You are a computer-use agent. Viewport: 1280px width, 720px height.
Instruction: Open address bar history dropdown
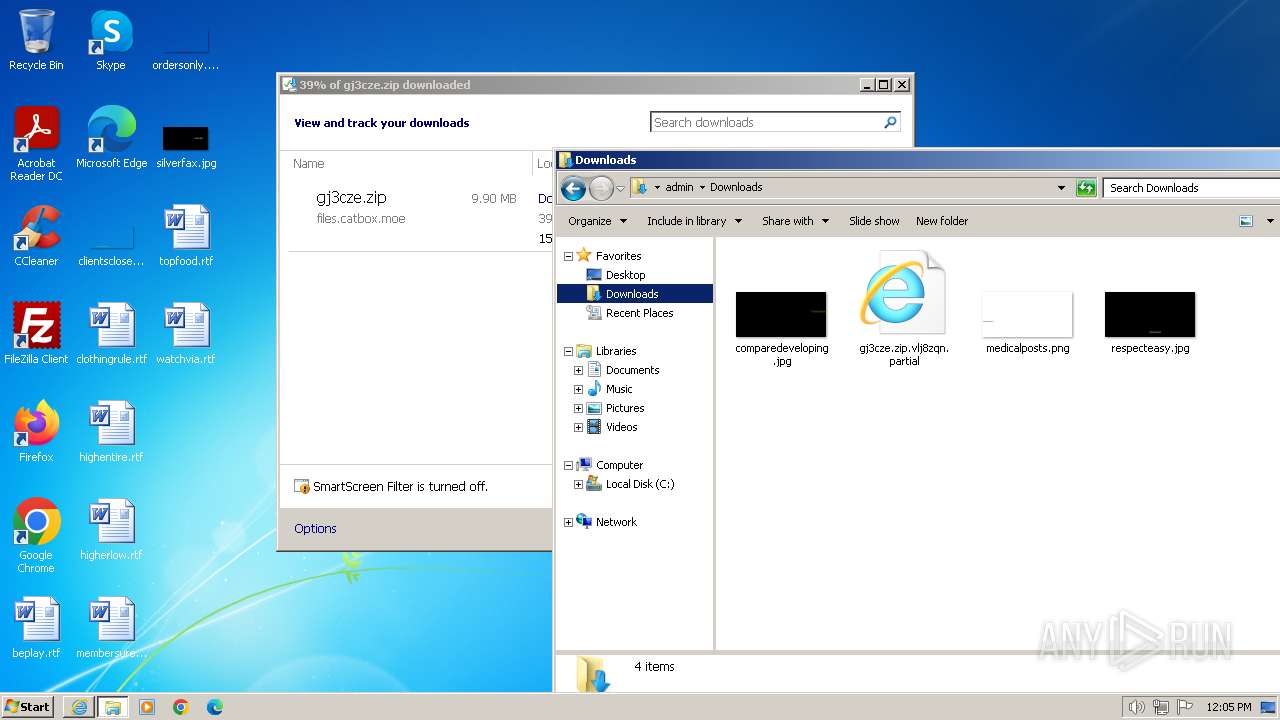pos(1061,187)
